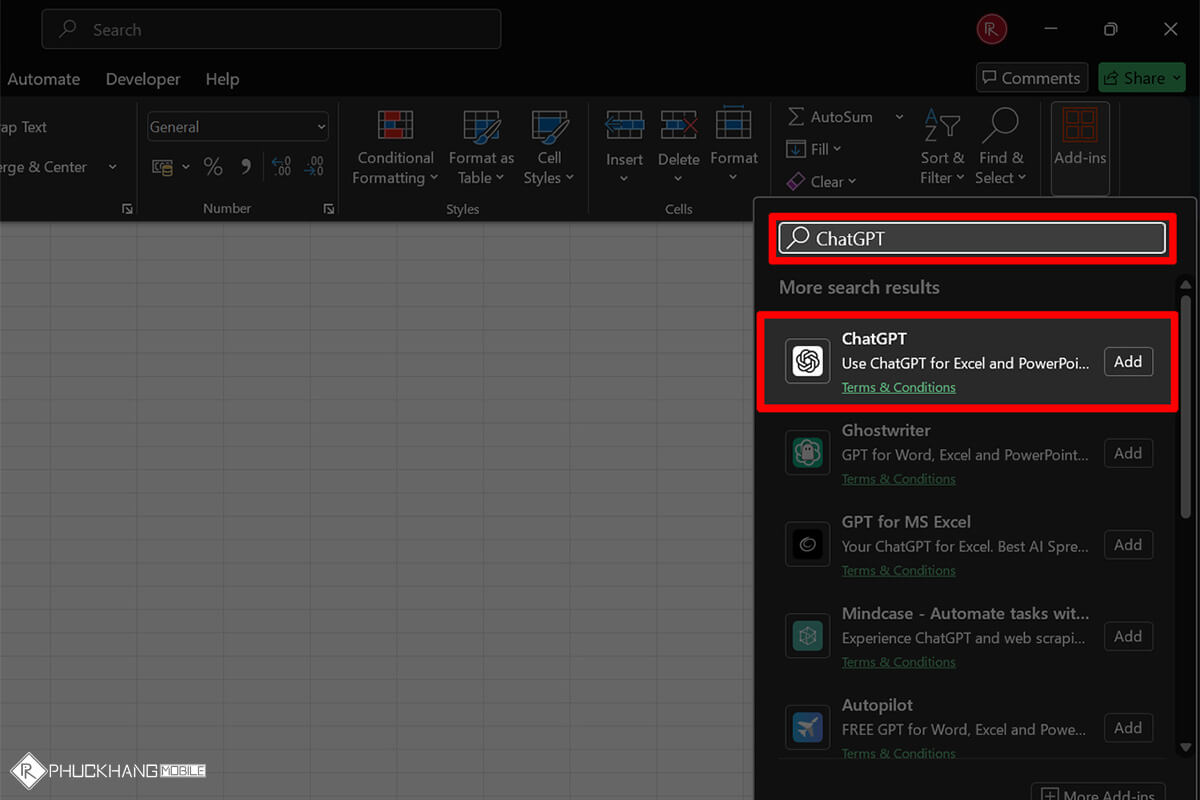Expand AutoSum dropdown arrow
This screenshot has width=1200, height=800.
(x=899, y=117)
